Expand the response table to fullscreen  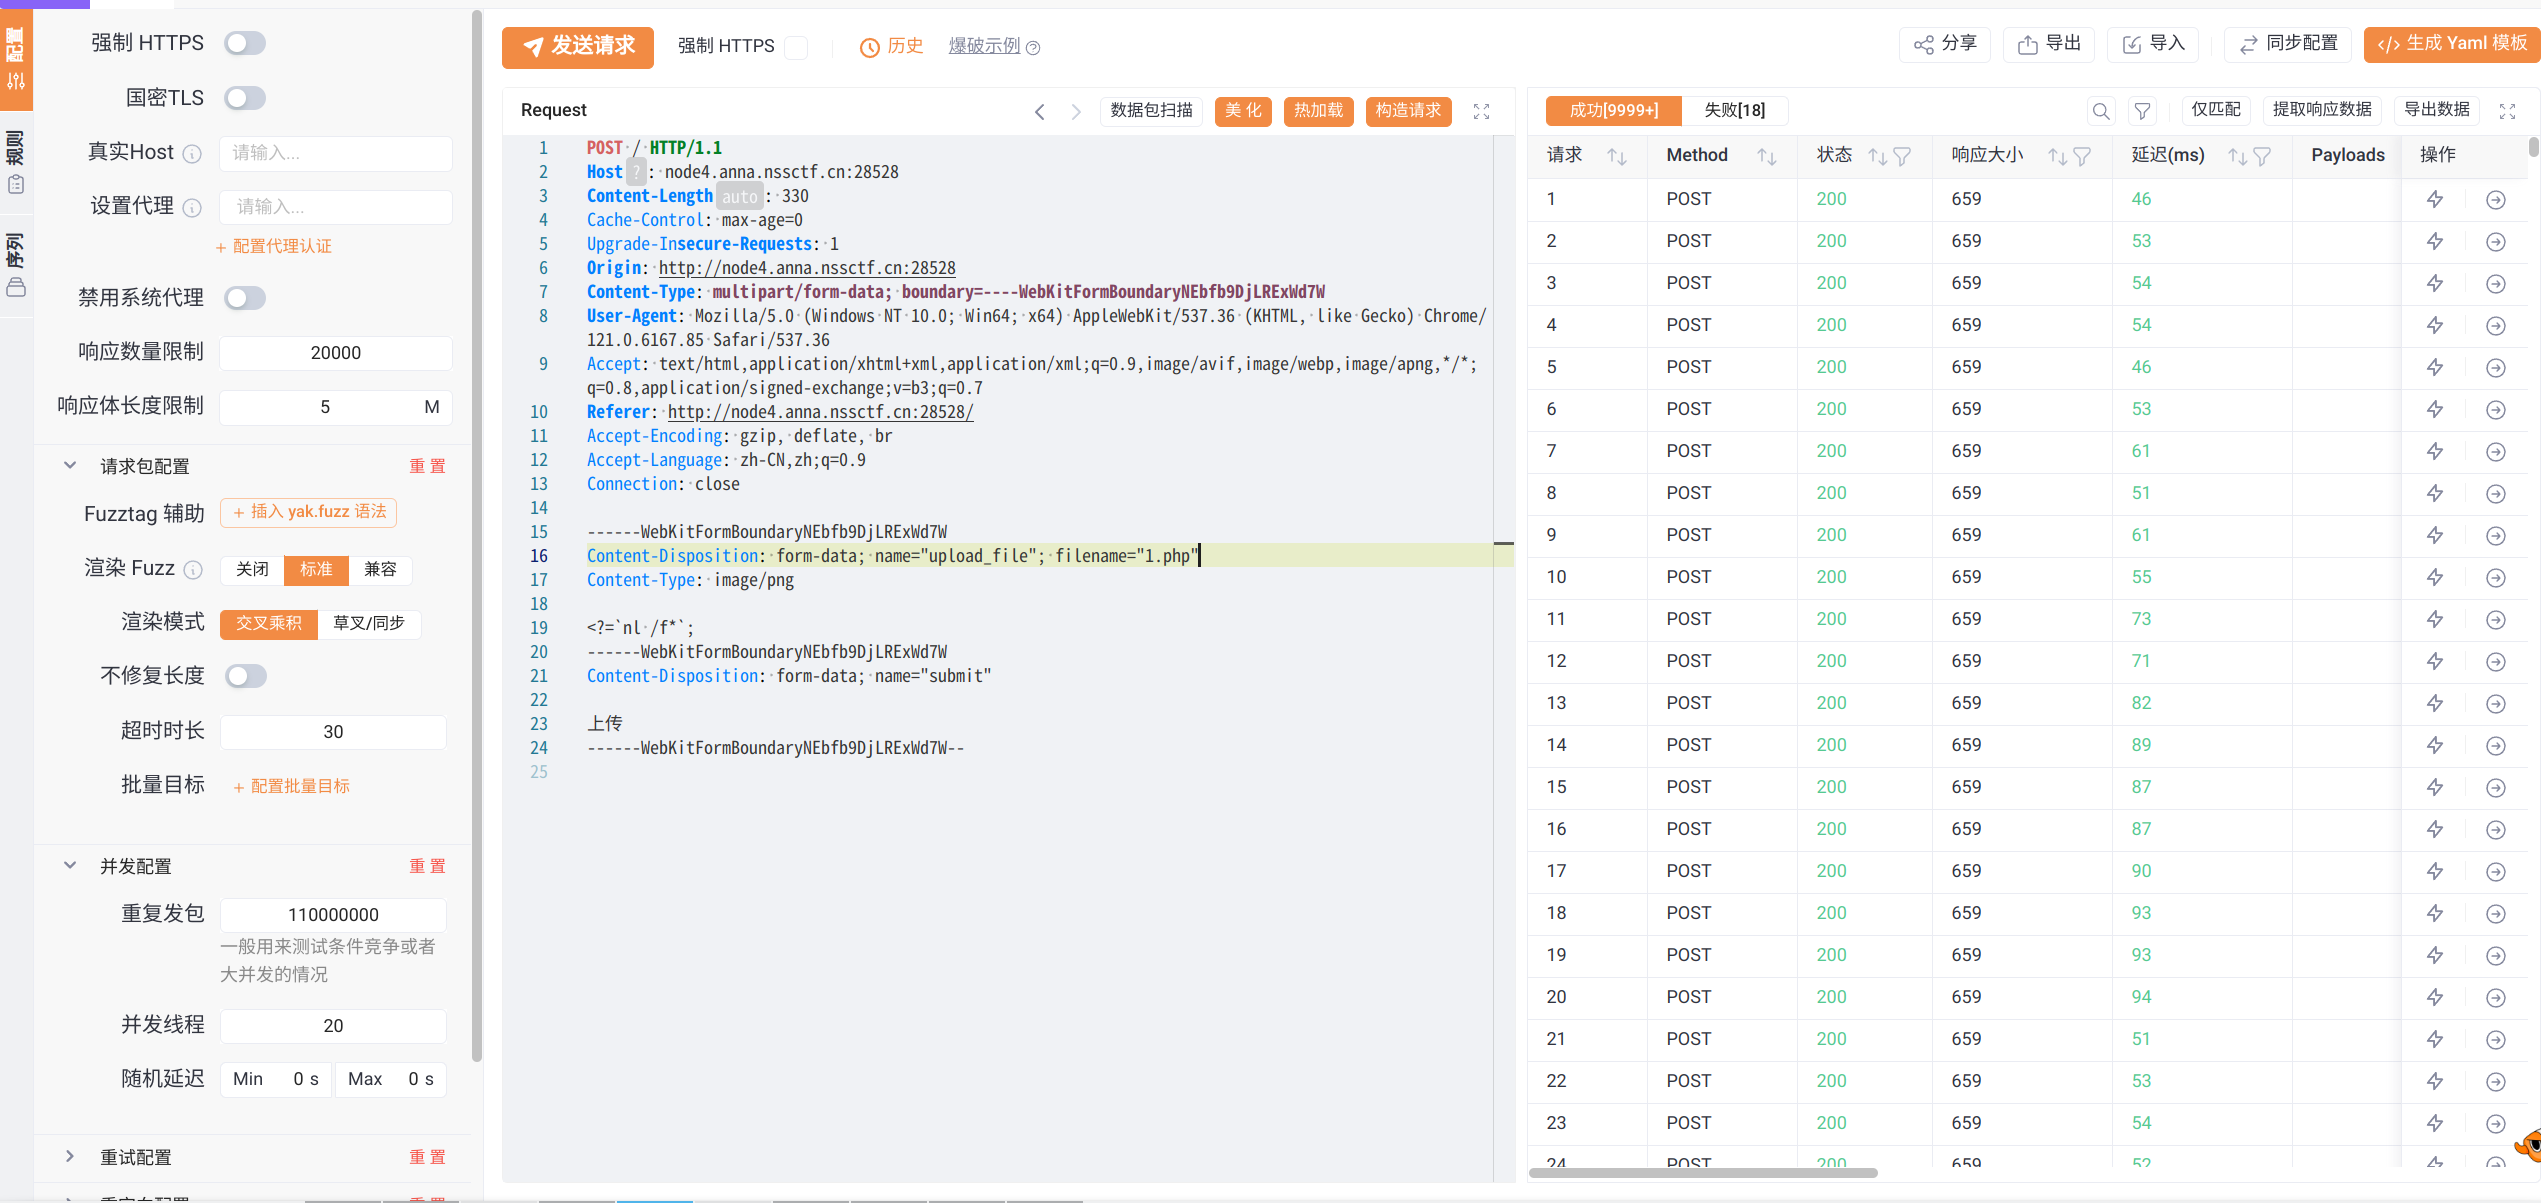[2507, 111]
